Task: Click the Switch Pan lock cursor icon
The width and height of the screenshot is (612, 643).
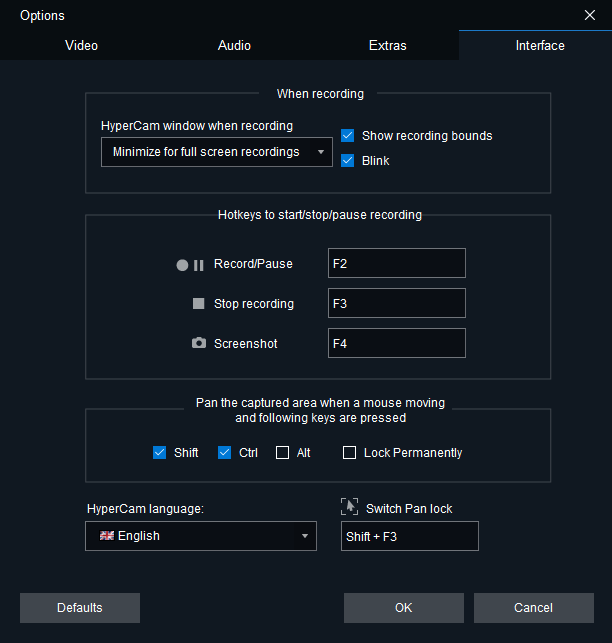Action: click(349, 507)
